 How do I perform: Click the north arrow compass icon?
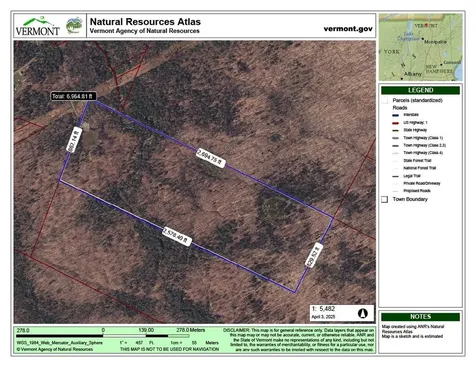[363, 313]
